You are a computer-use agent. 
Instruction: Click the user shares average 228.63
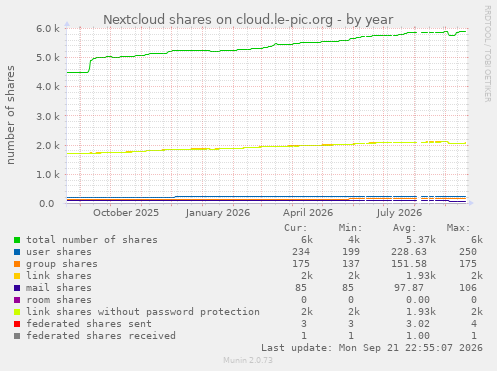(x=409, y=252)
